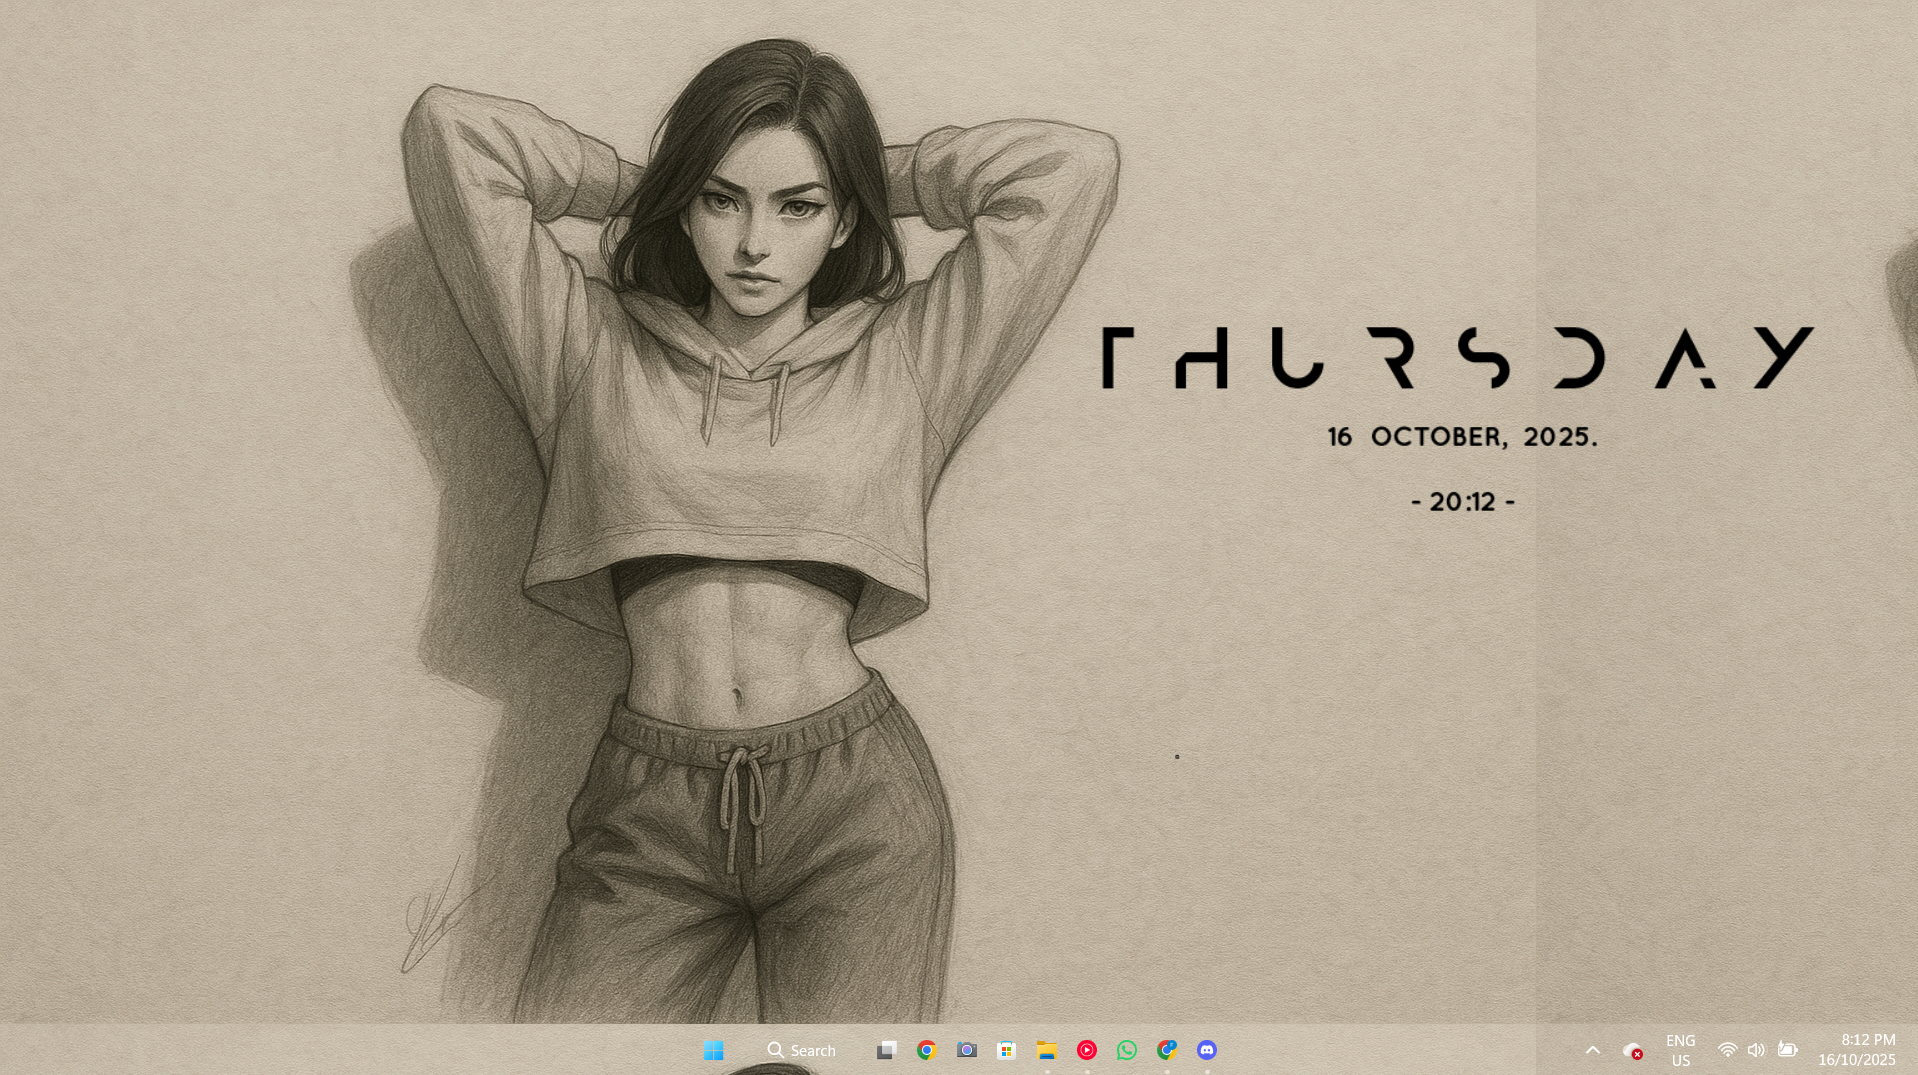Screen dimensions: 1918x1075
Task: Click the THURSDAY day widget text
Action: tap(1457, 357)
